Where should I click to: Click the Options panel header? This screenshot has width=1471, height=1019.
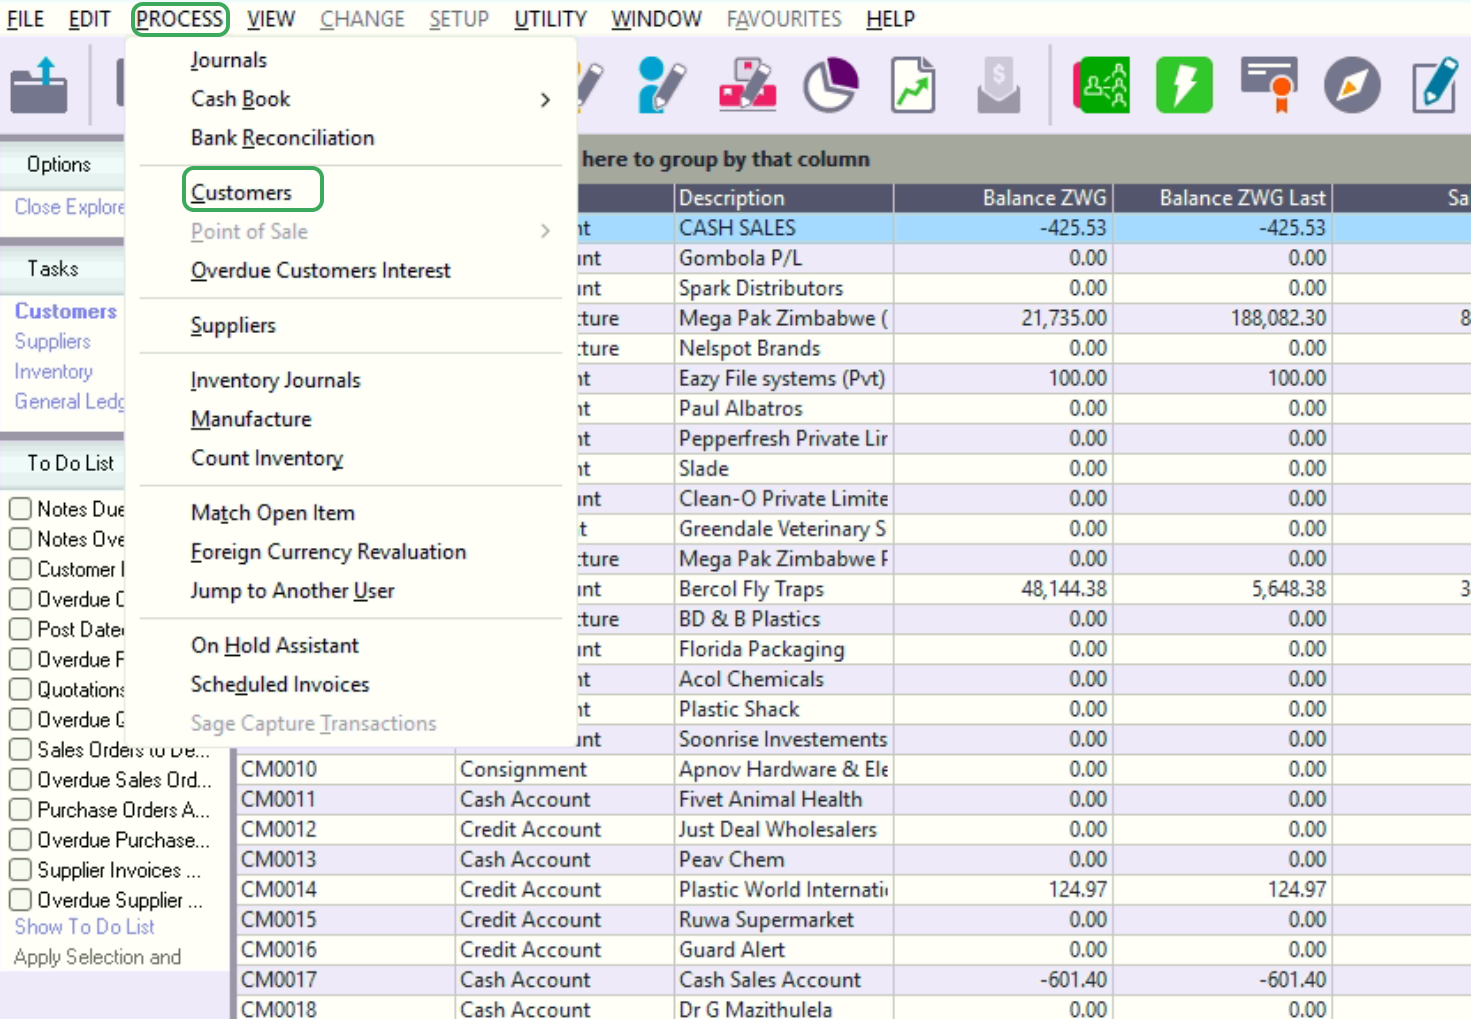tap(60, 164)
